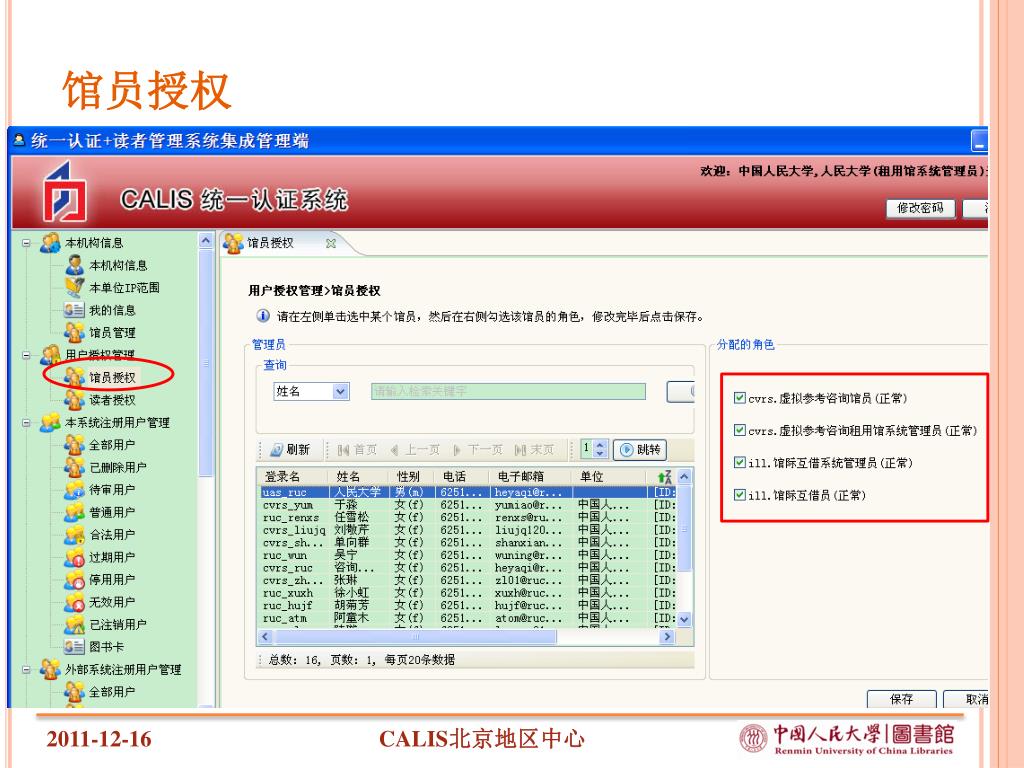This screenshot has height=768, width=1024.
Task: Click the search keyword input field
Action: coord(508,391)
